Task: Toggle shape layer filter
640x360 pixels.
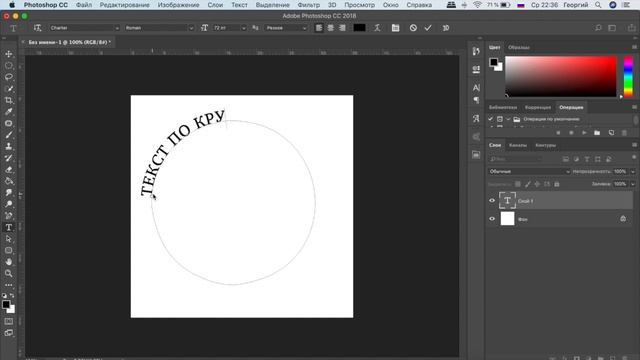Action: [598, 159]
